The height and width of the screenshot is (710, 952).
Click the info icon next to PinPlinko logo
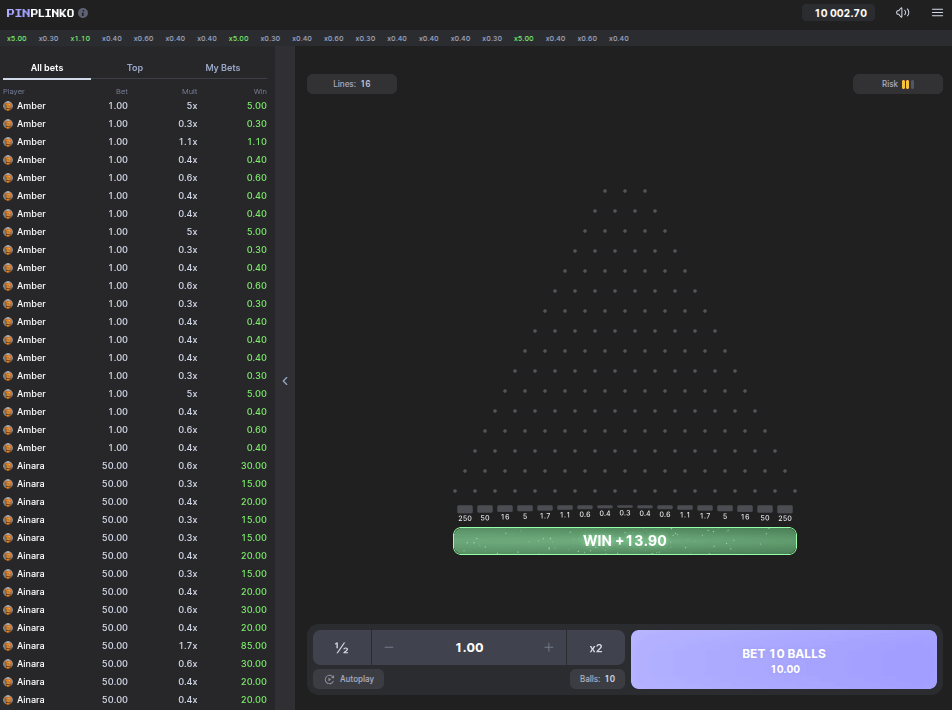point(83,13)
